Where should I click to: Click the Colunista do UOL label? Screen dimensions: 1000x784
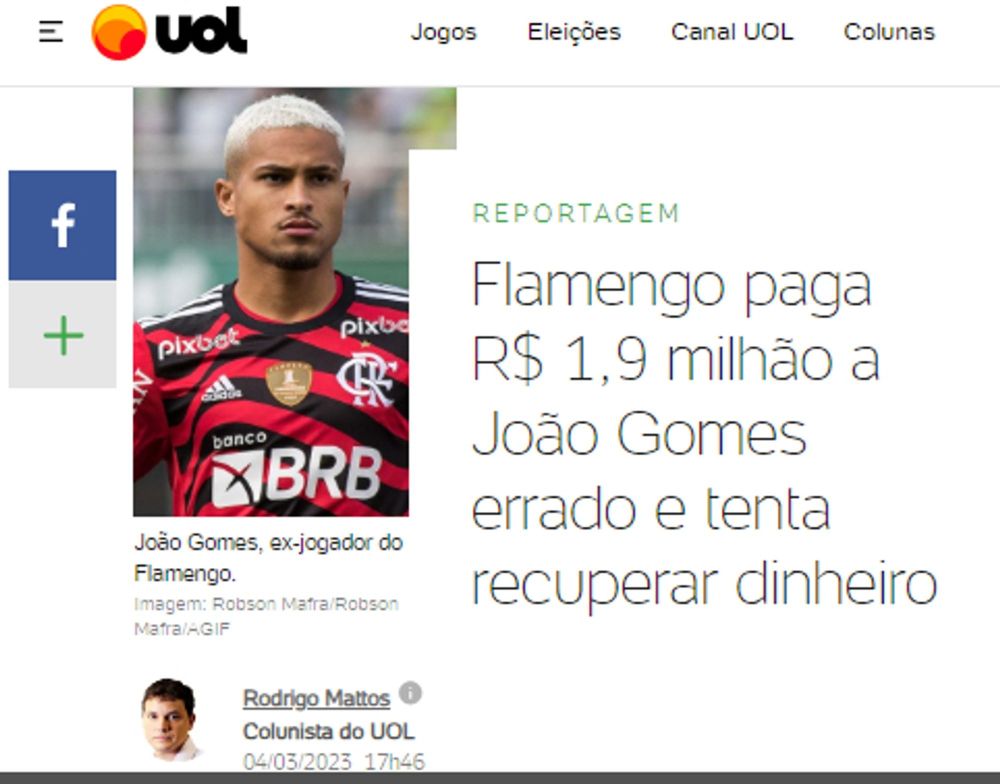329,731
